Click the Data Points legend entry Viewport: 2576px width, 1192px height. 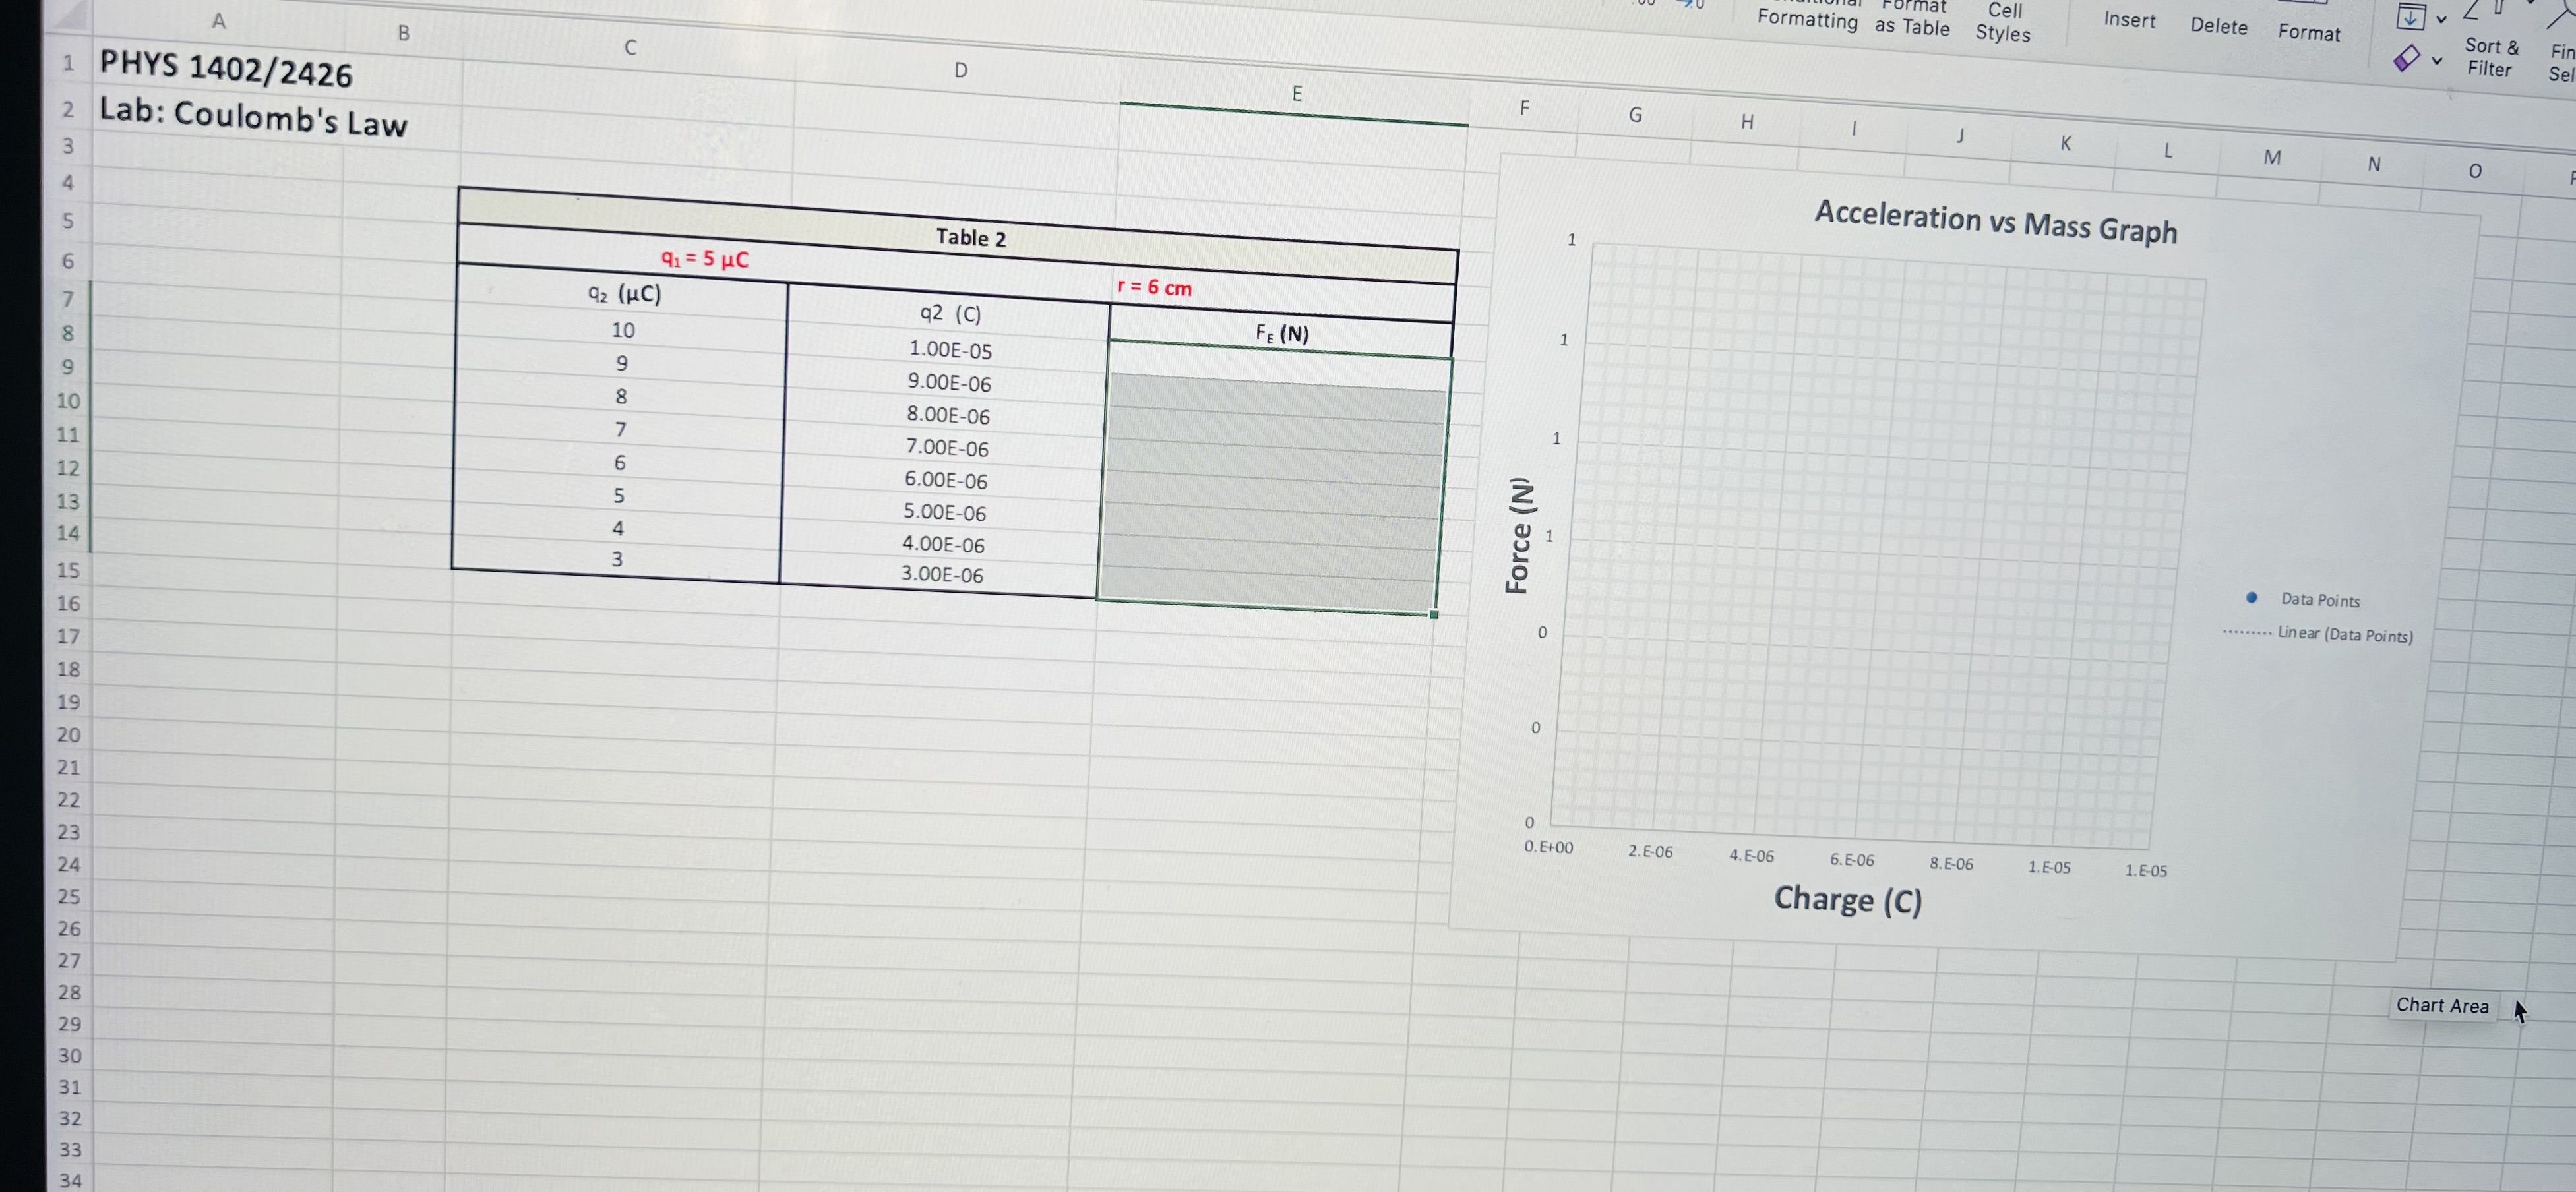(2319, 600)
